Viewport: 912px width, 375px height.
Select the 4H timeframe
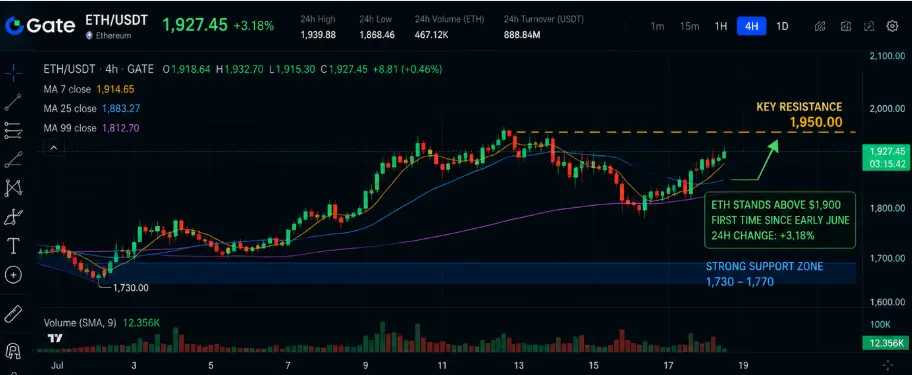[x=751, y=26]
